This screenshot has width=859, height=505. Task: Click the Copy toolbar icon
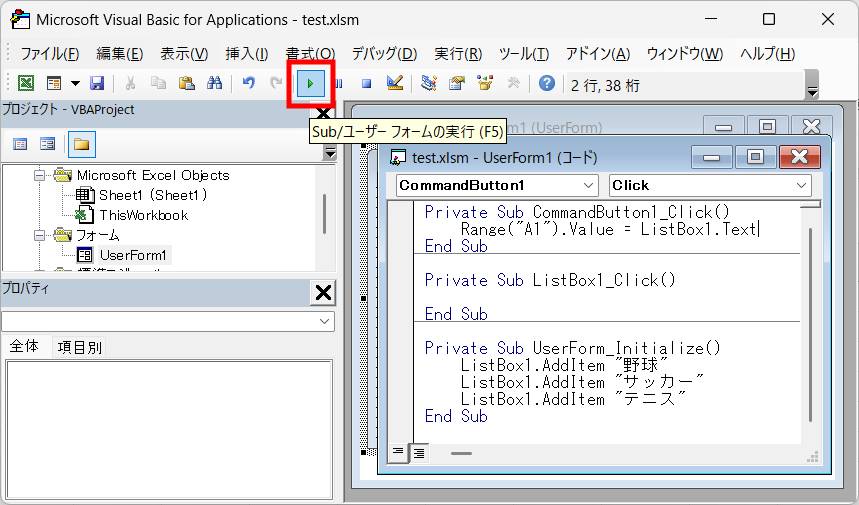(158, 83)
